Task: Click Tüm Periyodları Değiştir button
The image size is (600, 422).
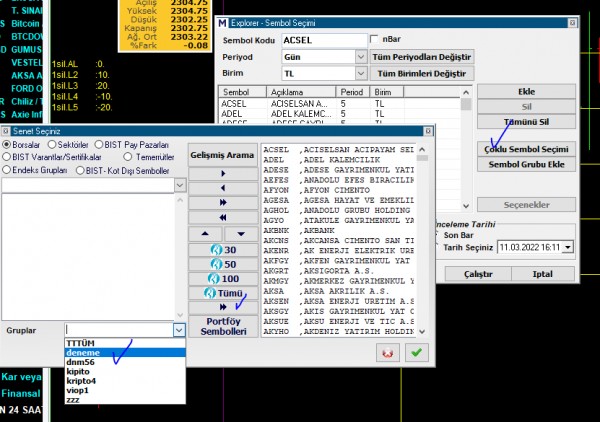Action: tap(422, 57)
